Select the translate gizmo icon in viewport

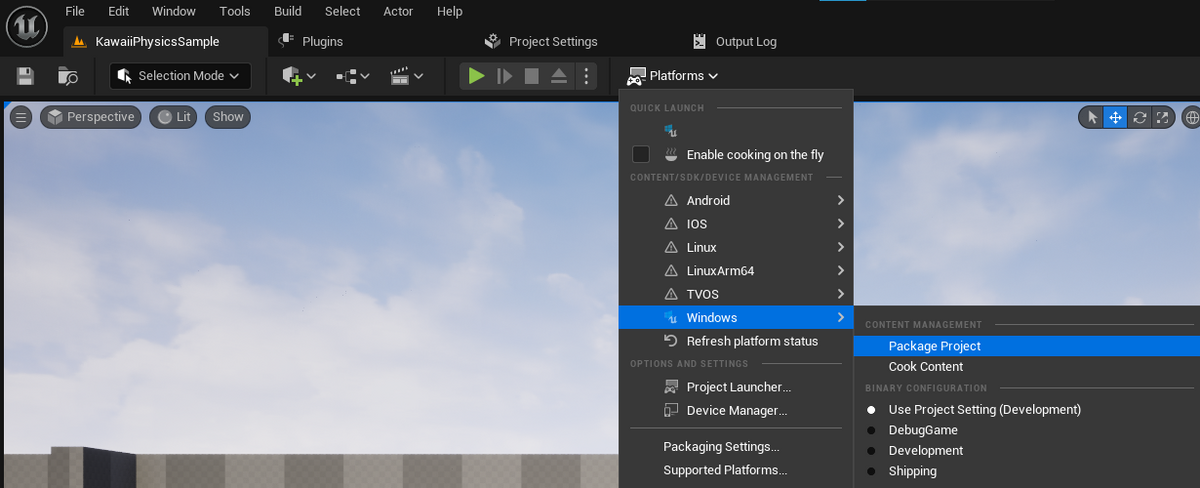click(1115, 117)
